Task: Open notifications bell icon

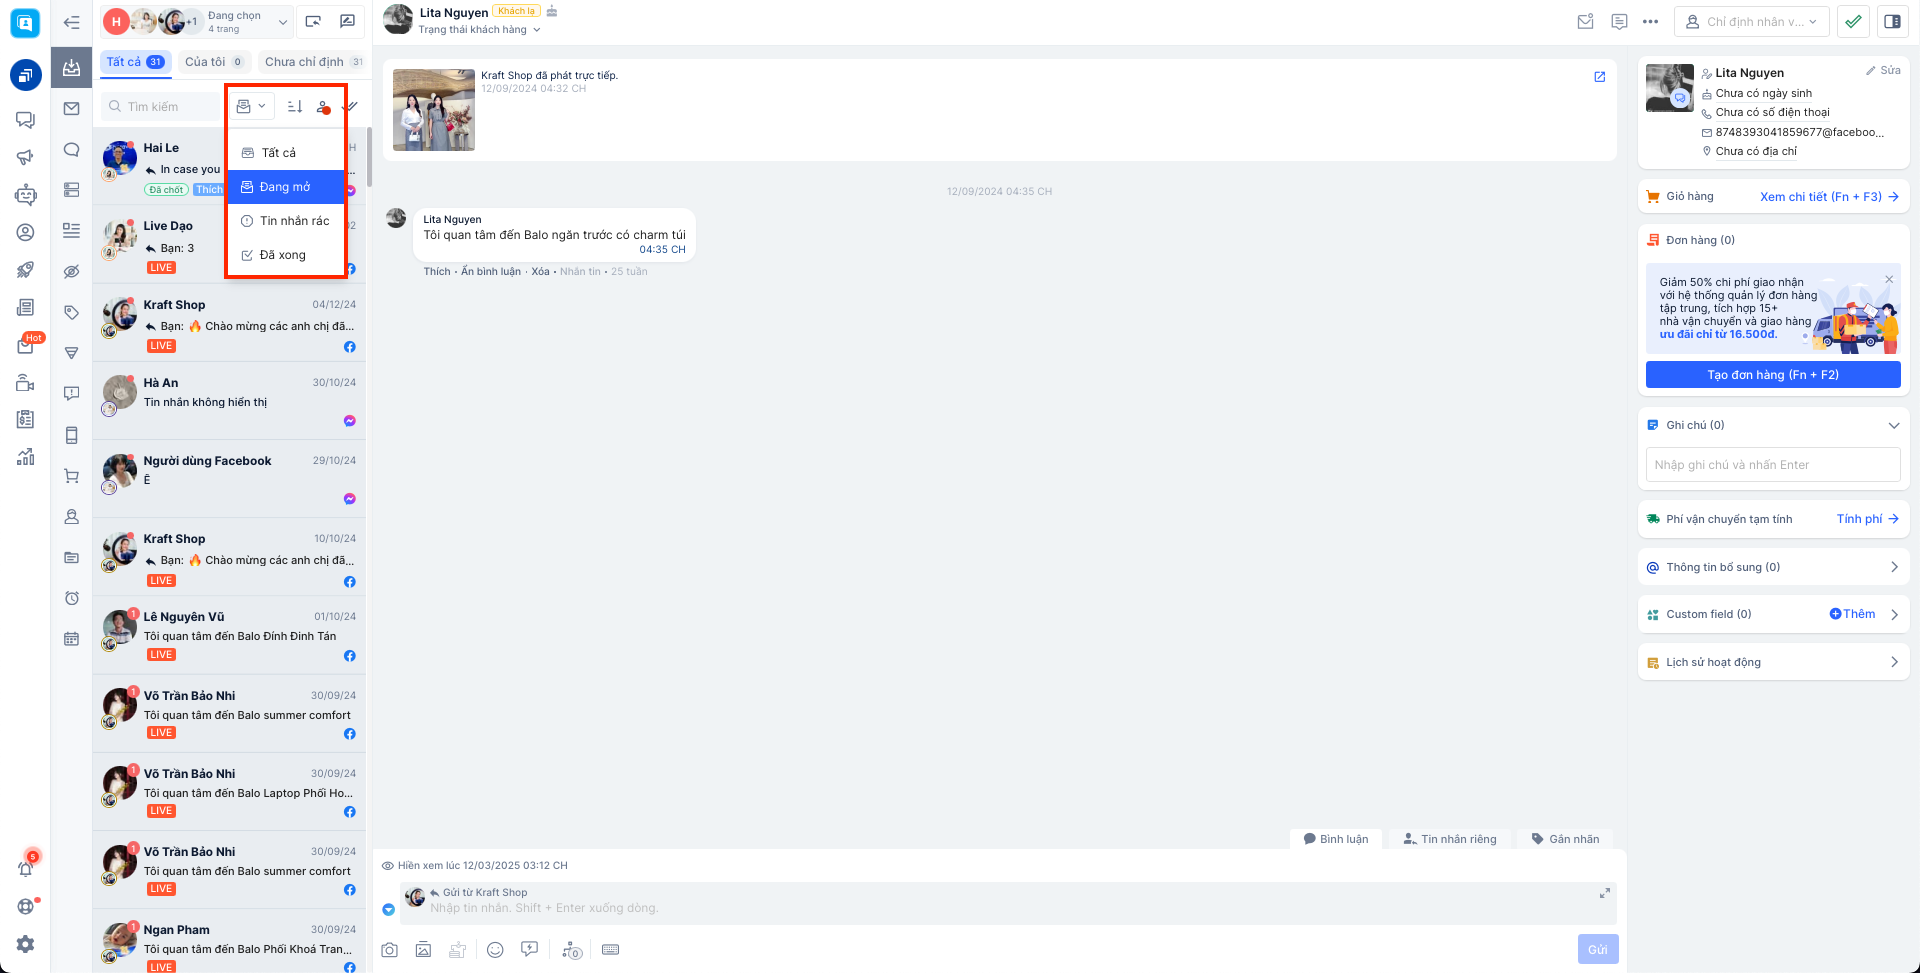Action: [25, 868]
